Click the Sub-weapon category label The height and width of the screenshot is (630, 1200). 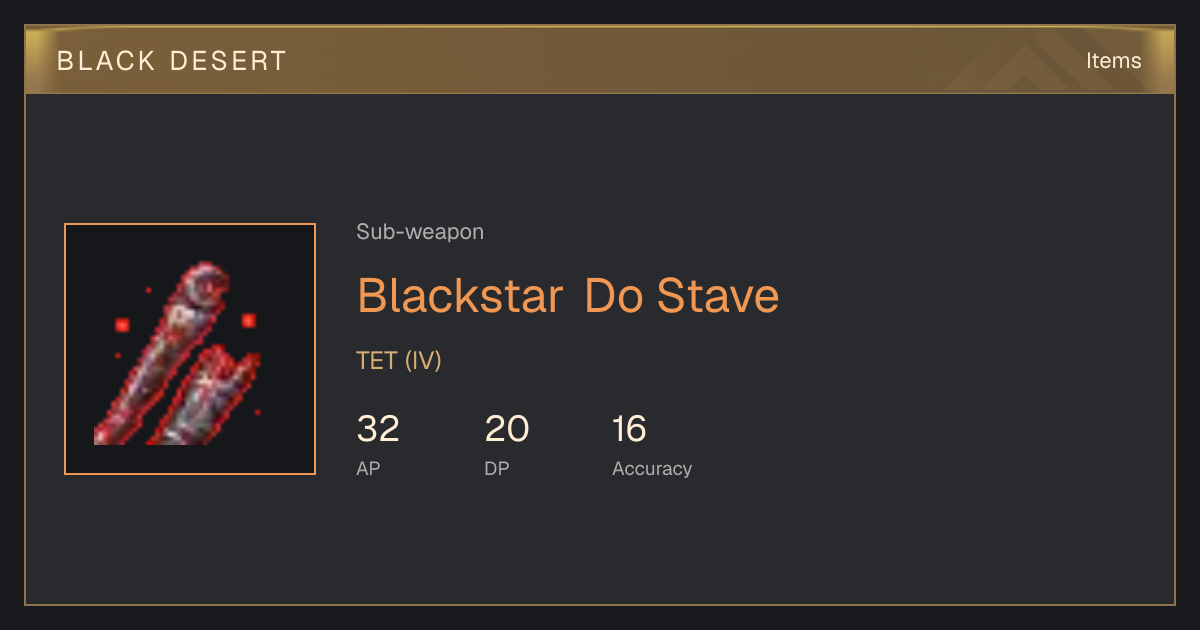tap(420, 232)
